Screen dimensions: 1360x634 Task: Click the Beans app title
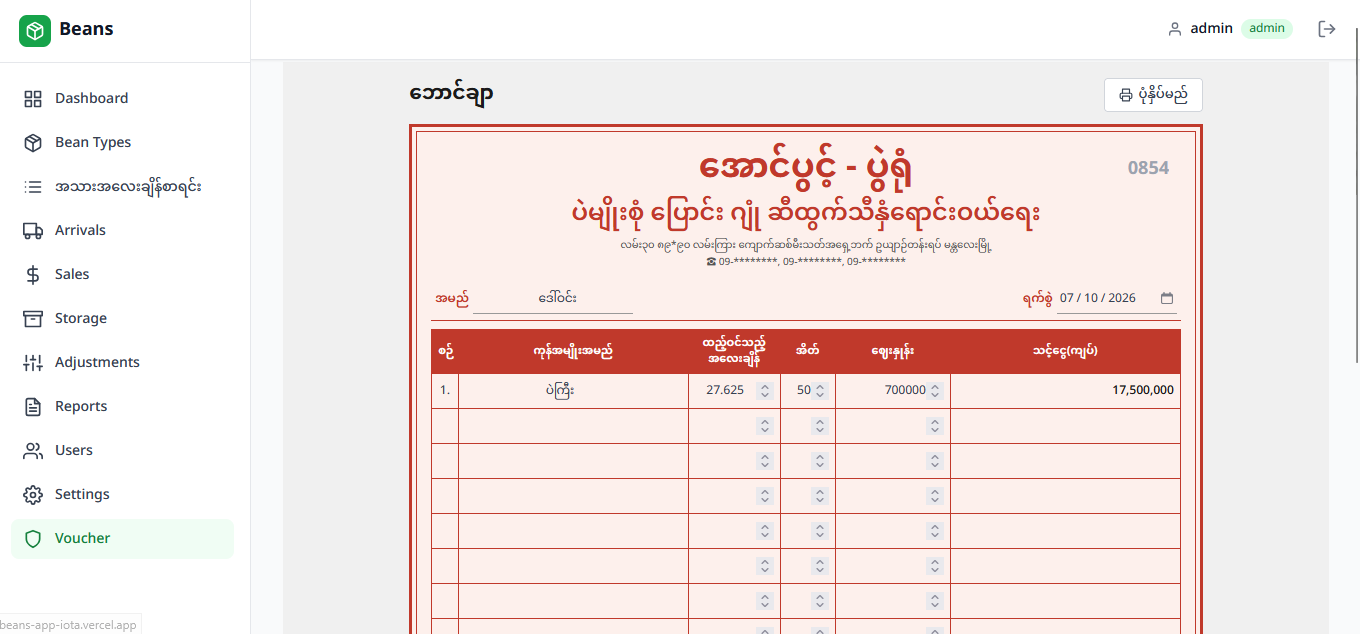(x=86, y=29)
